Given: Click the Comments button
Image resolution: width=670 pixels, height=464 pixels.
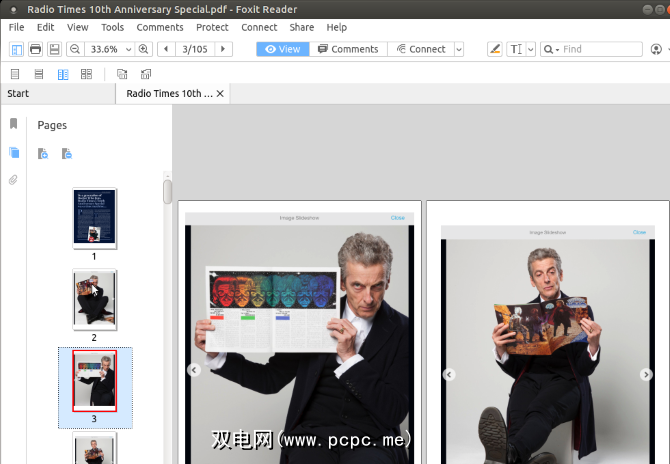Looking at the screenshot, I should click(348, 49).
